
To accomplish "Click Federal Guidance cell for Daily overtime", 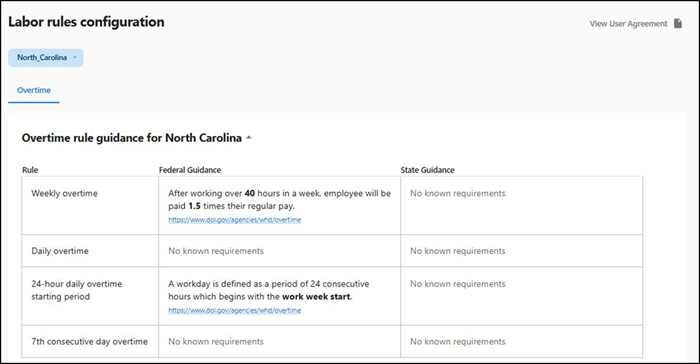I will pos(279,251).
